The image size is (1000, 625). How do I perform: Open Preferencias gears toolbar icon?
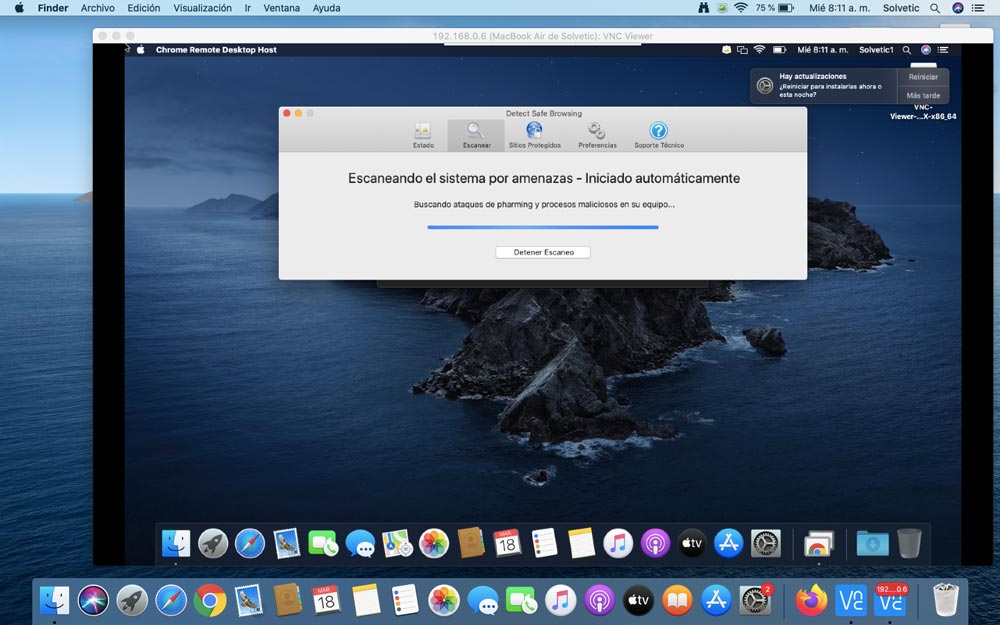pos(597,135)
